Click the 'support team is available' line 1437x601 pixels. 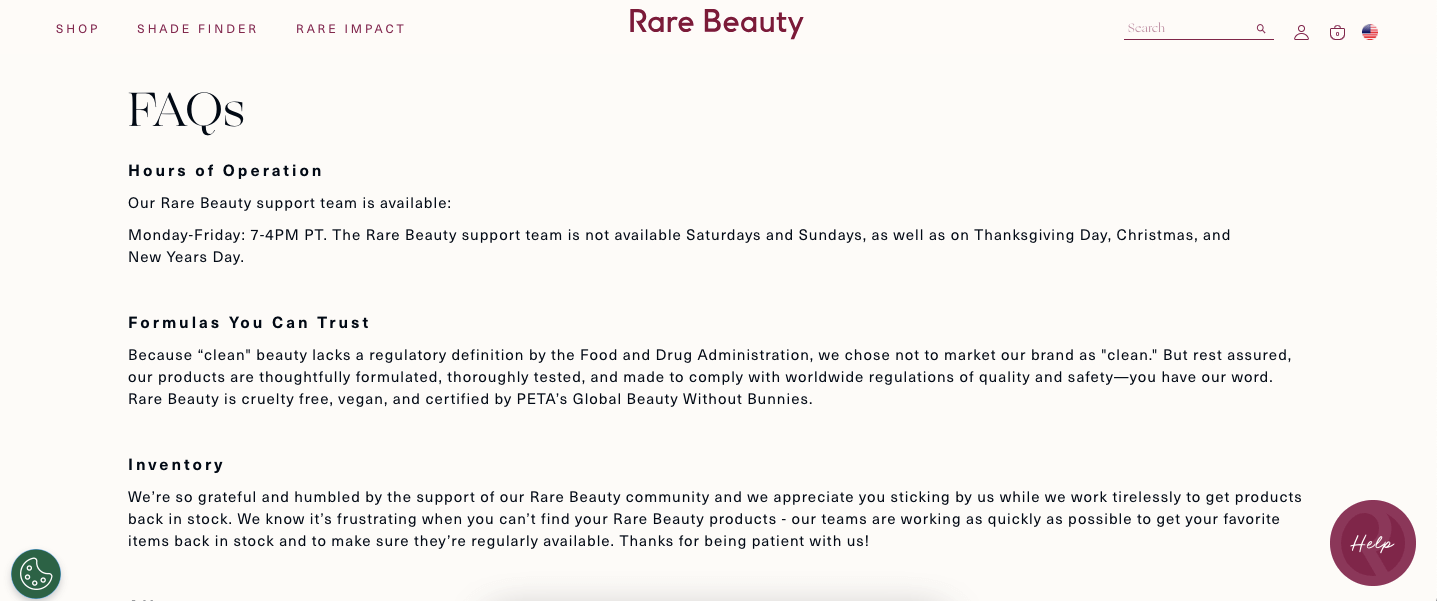[290, 203]
